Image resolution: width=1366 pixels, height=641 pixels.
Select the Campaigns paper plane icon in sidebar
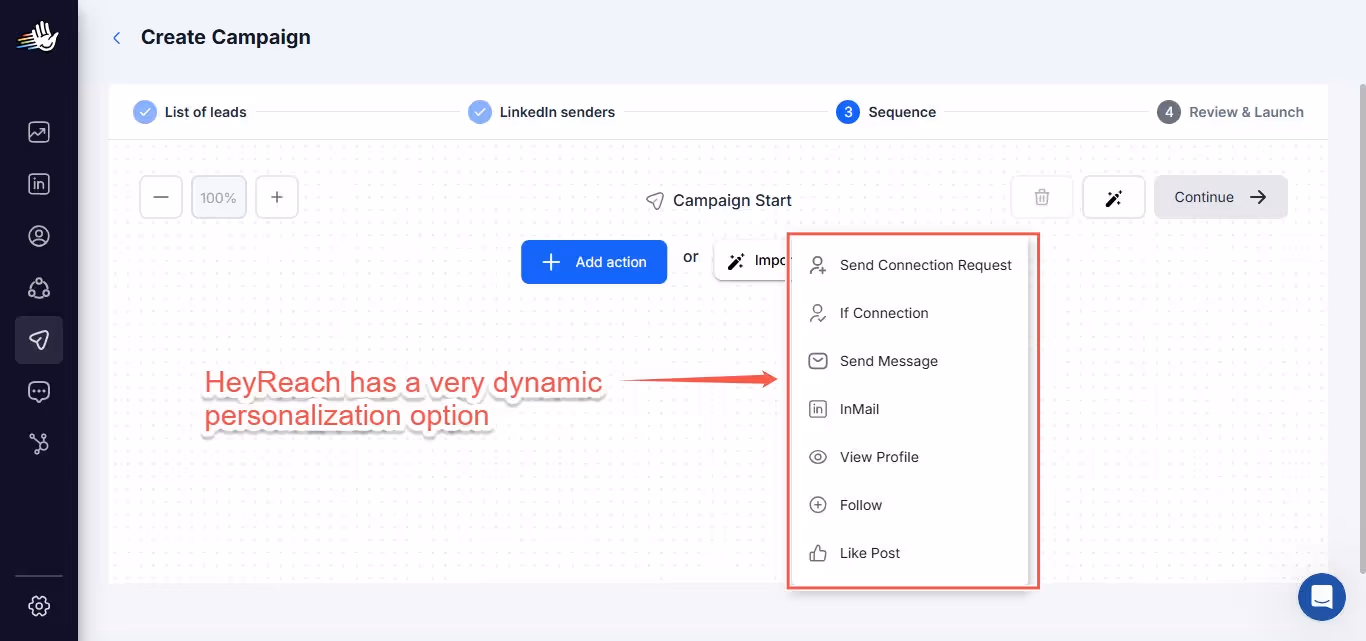point(38,340)
